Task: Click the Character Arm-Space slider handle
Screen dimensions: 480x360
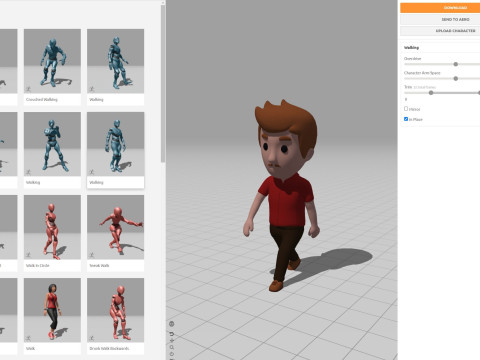Action: [456, 78]
